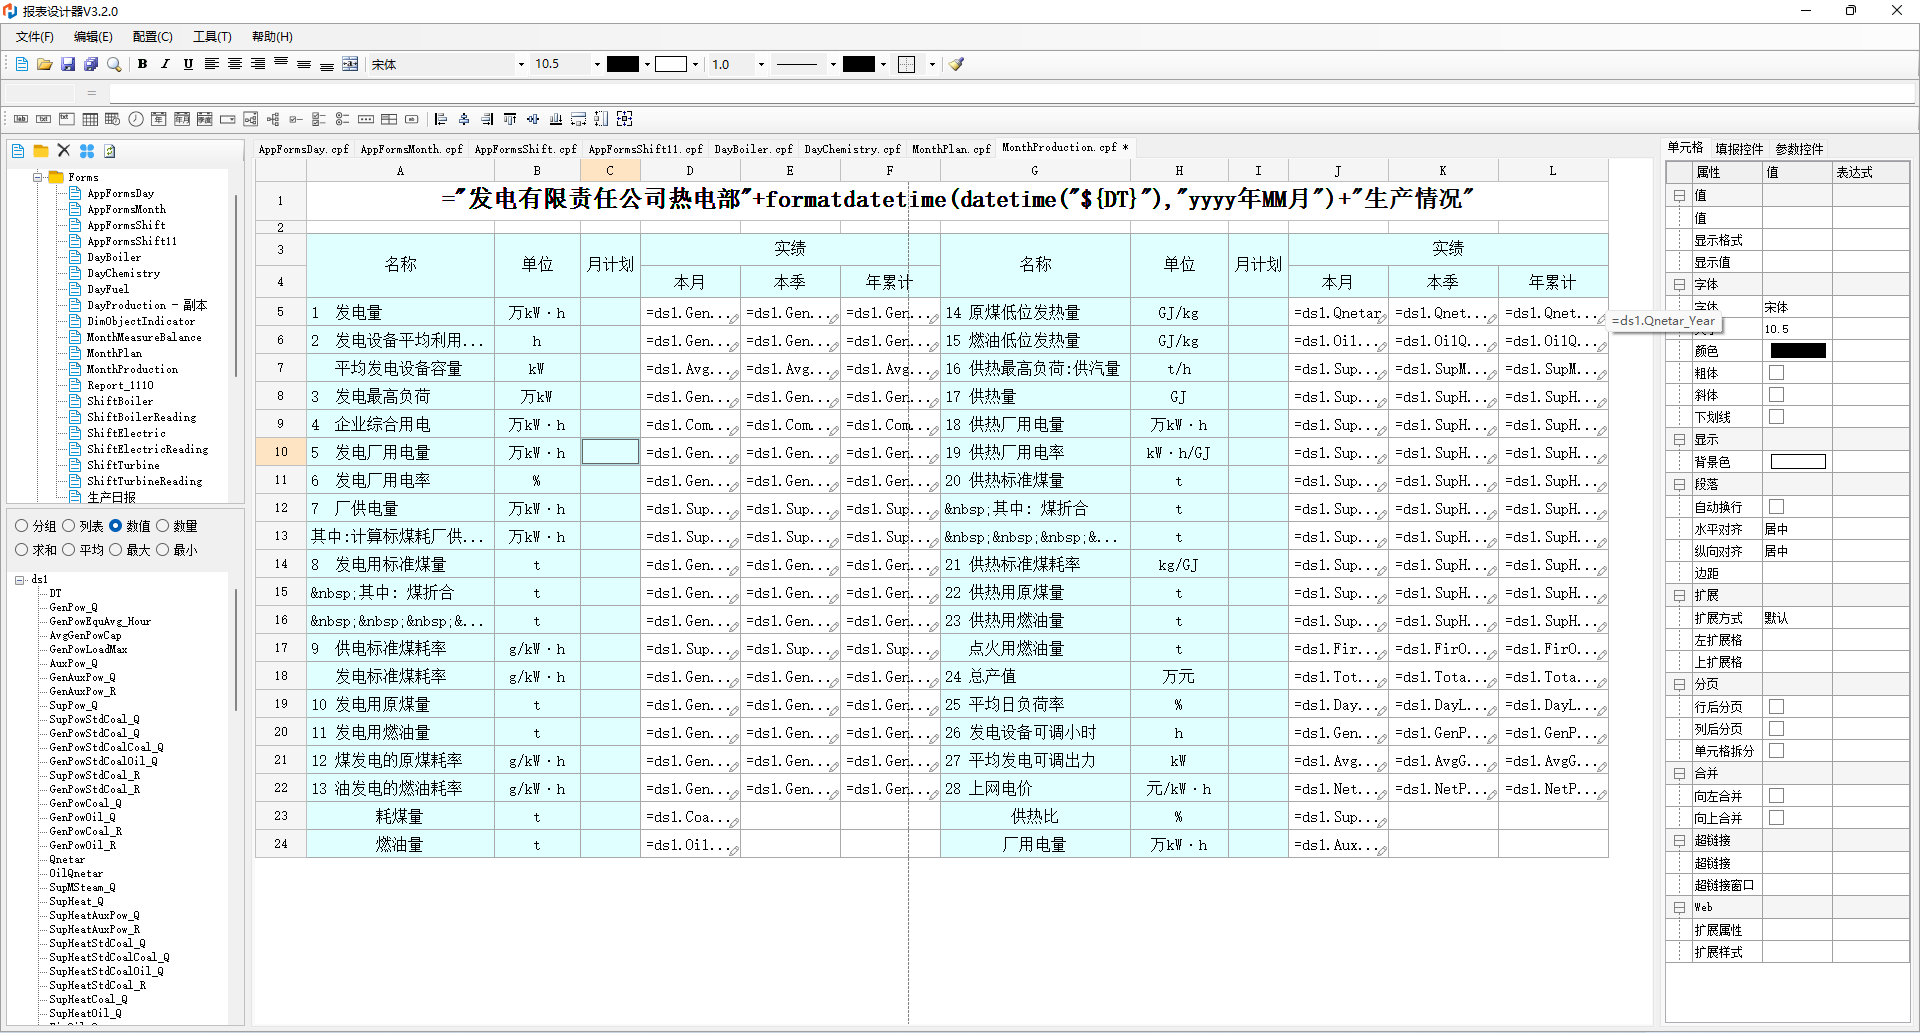Viewport: 1920px width, 1033px height.
Task: Collapse the 分页 property group
Action: (x=1679, y=685)
